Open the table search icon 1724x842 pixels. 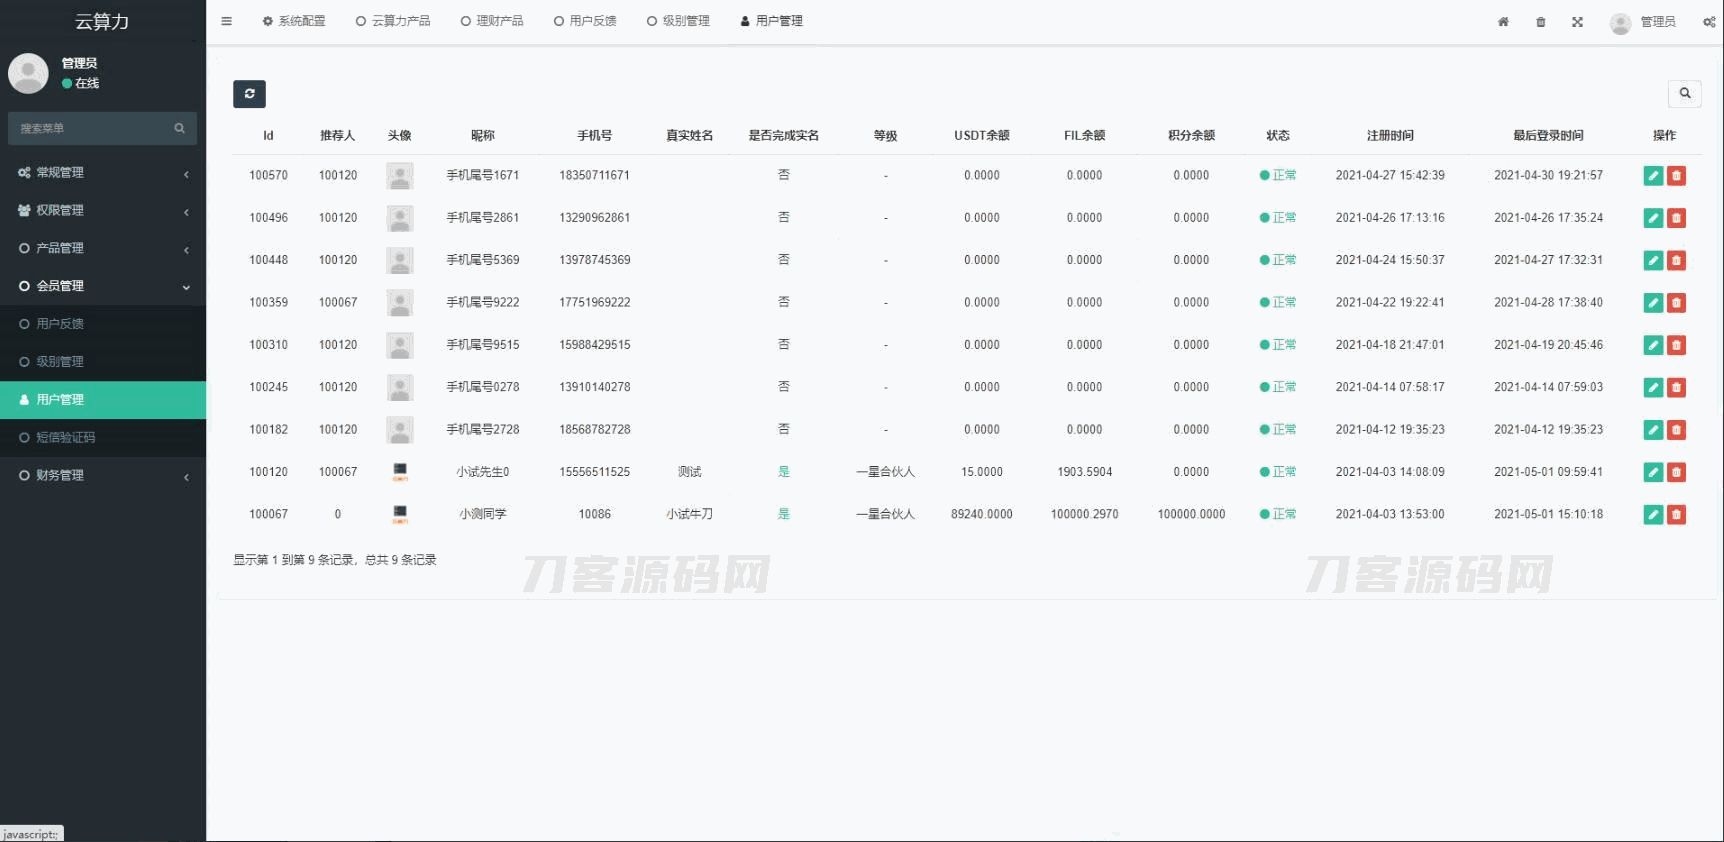click(1684, 94)
